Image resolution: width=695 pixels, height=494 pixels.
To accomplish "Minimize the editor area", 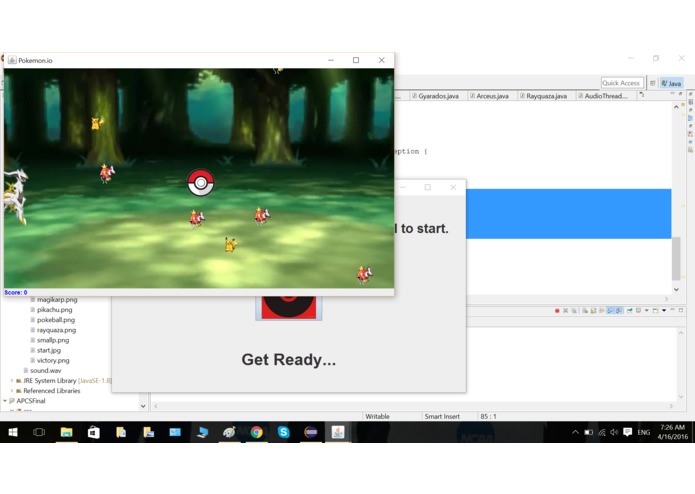I will 673,94.
